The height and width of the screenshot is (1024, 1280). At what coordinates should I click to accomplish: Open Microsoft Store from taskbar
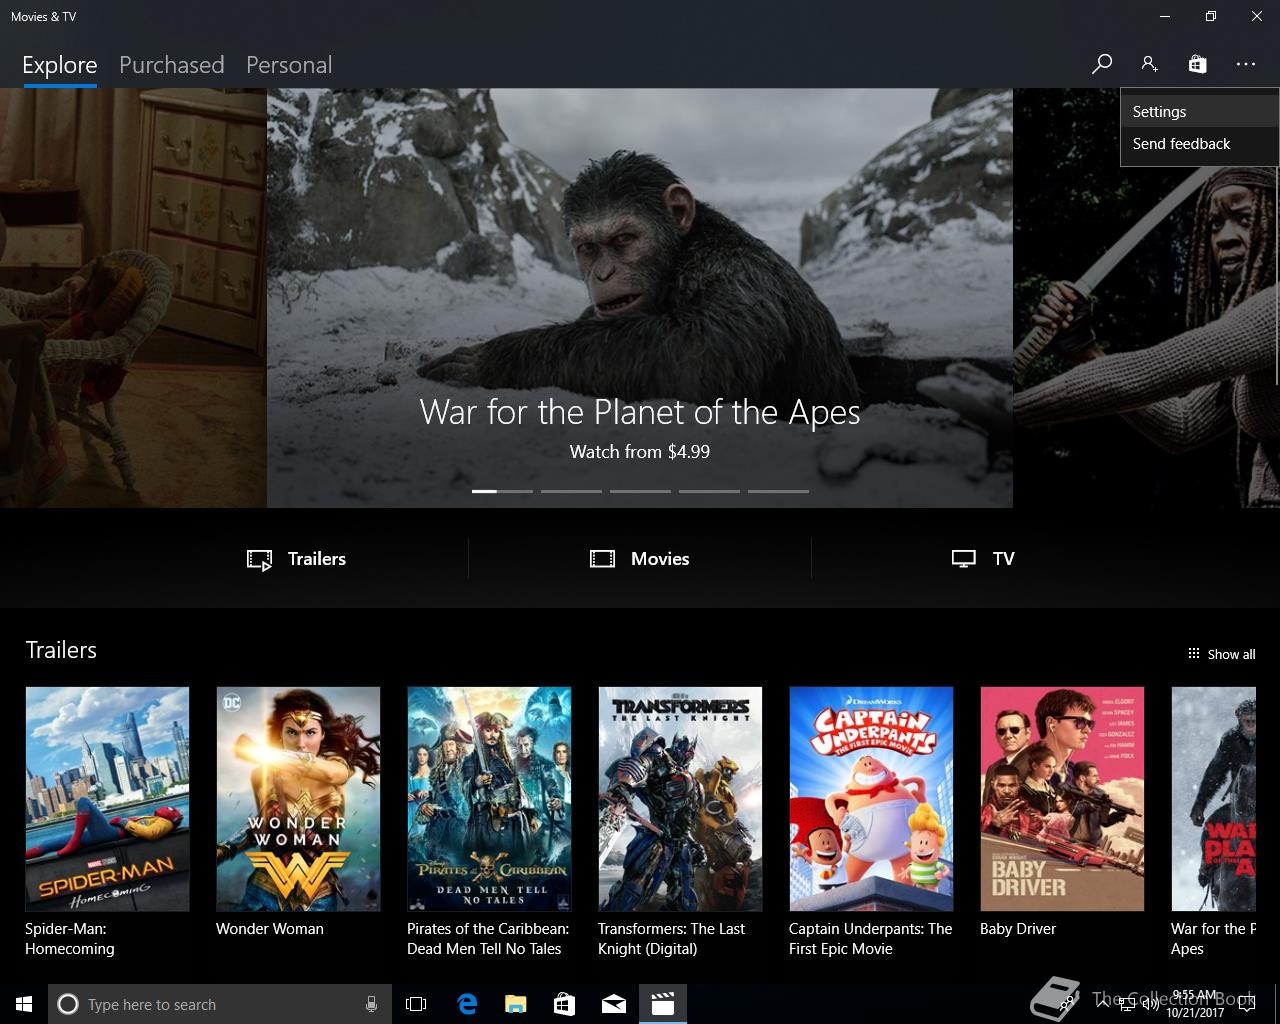[565, 1004]
